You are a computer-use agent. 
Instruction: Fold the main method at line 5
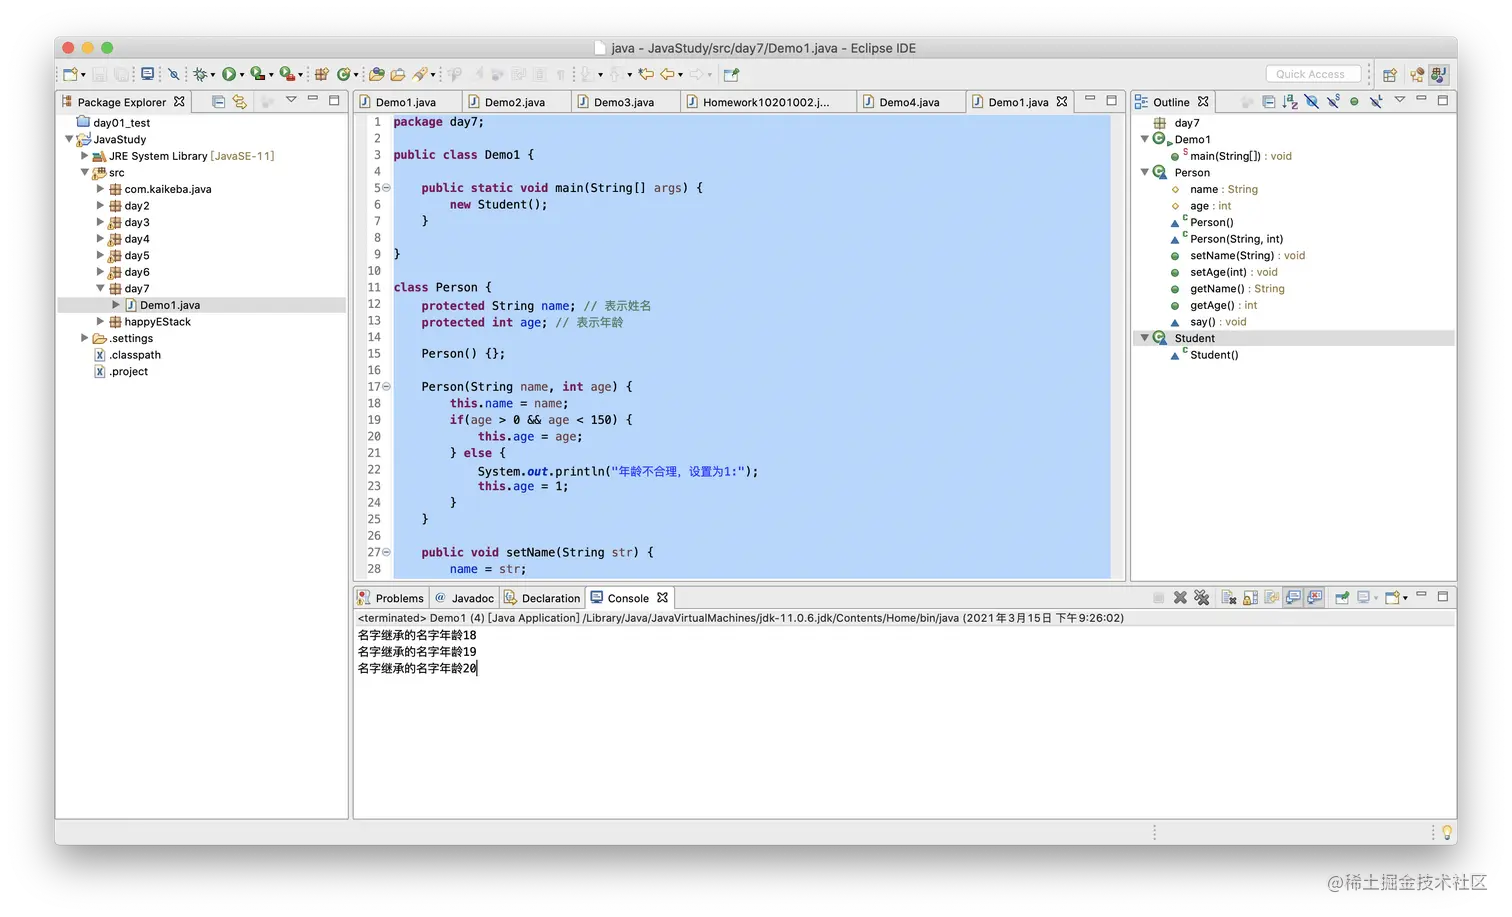click(386, 188)
